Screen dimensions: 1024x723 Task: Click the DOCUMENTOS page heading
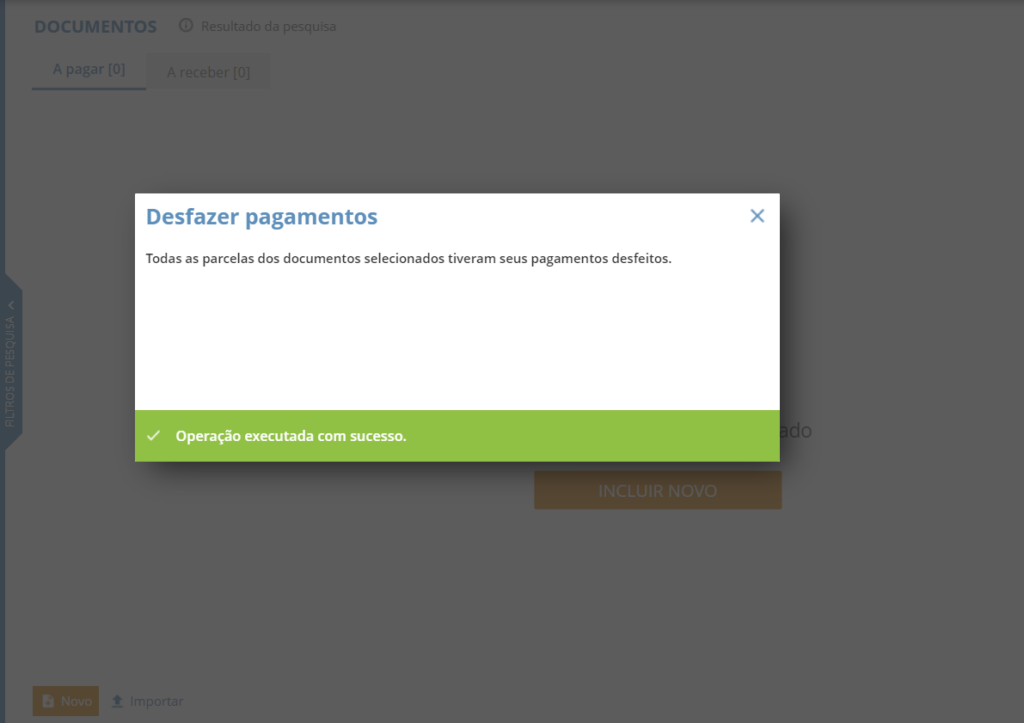click(95, 27)
